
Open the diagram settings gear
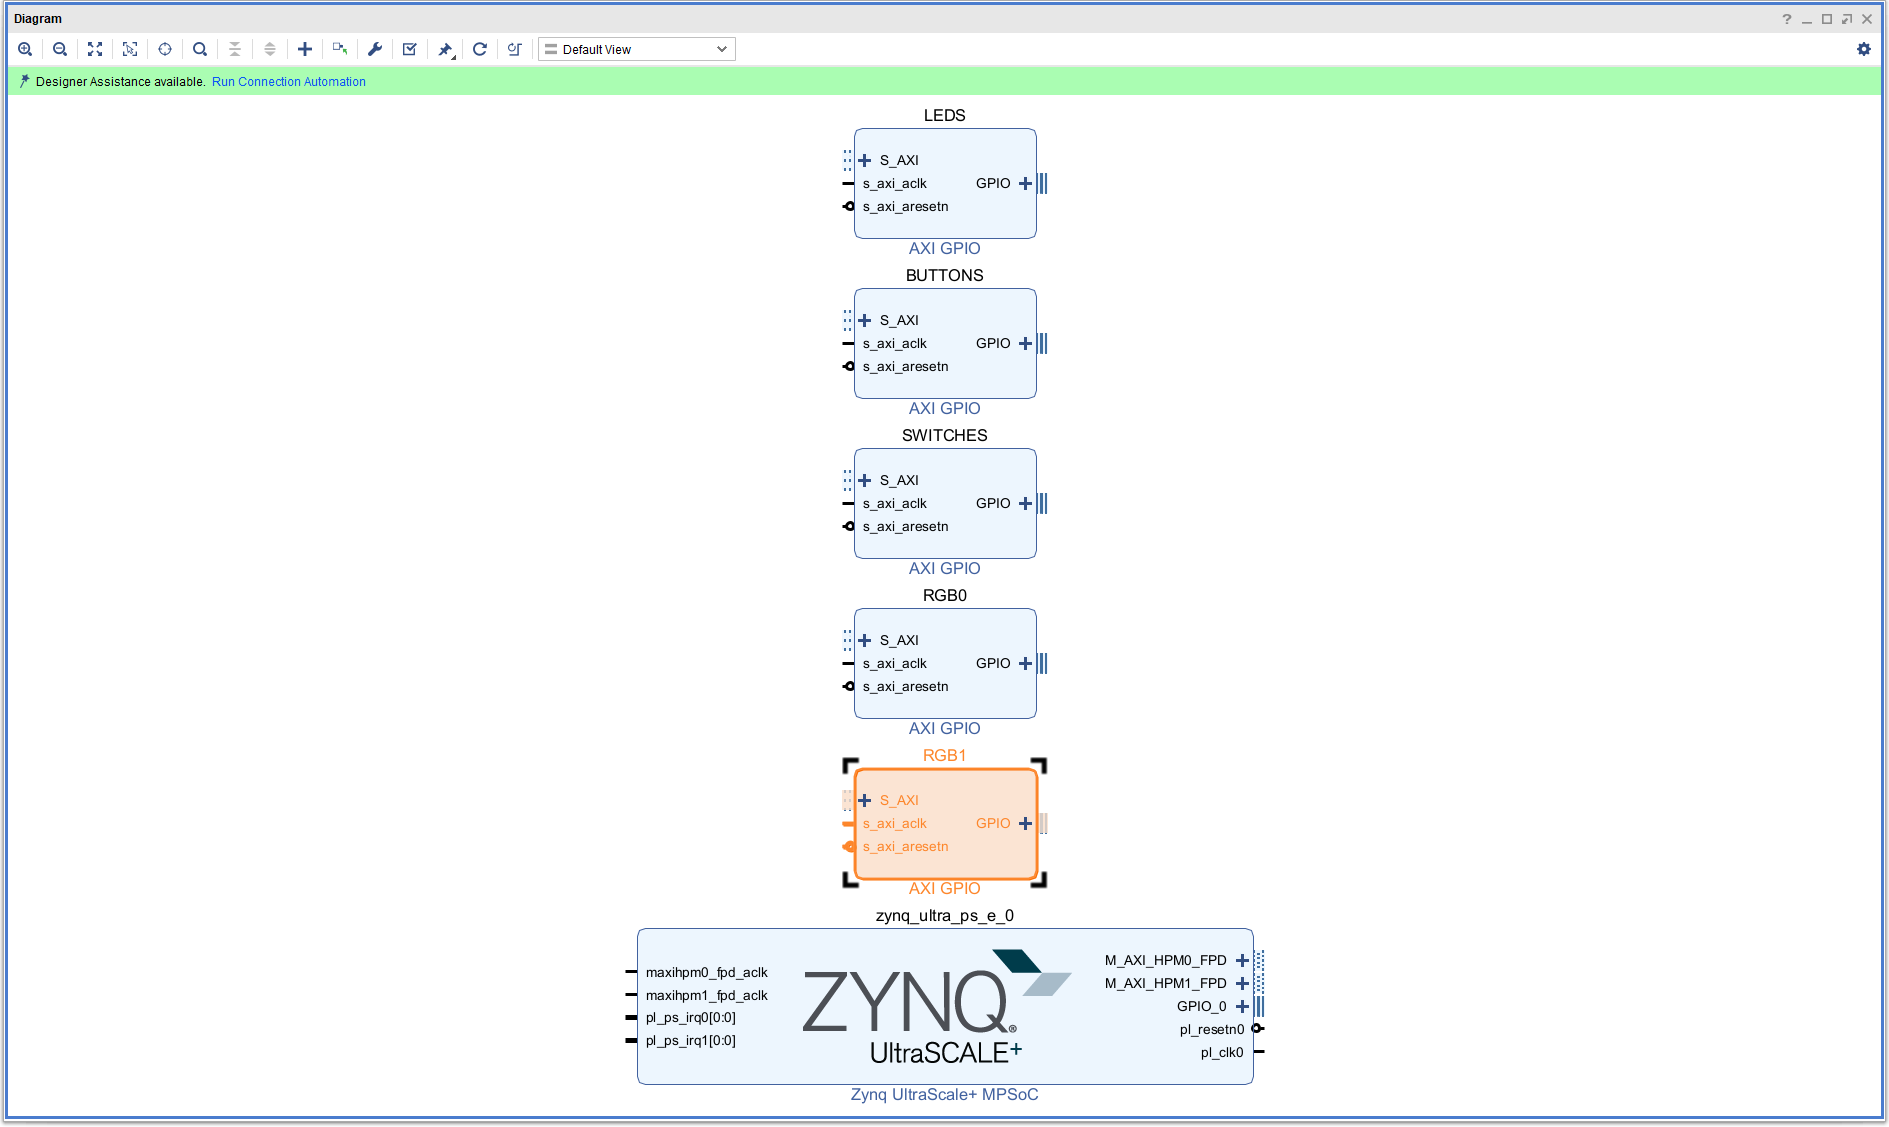[1864, 49]
